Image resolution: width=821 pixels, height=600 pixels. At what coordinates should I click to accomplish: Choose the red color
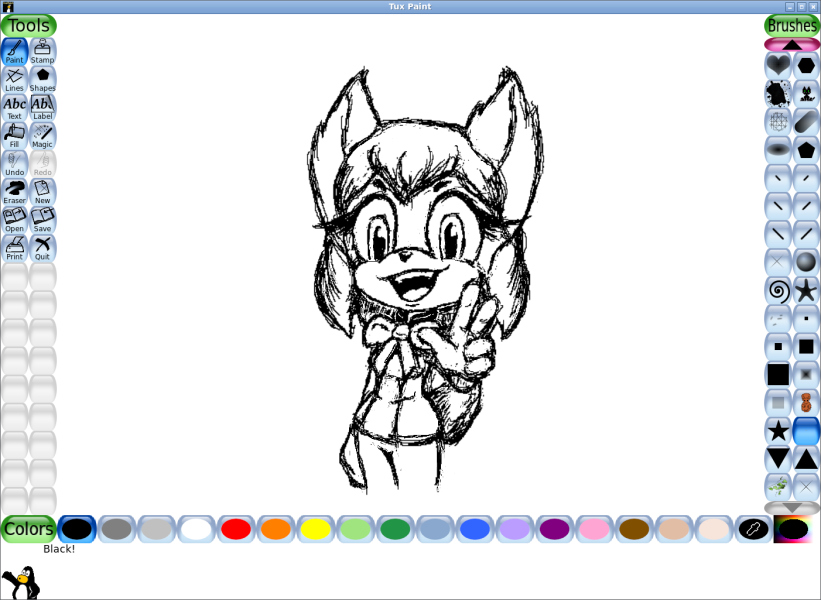tap(236, 529)
